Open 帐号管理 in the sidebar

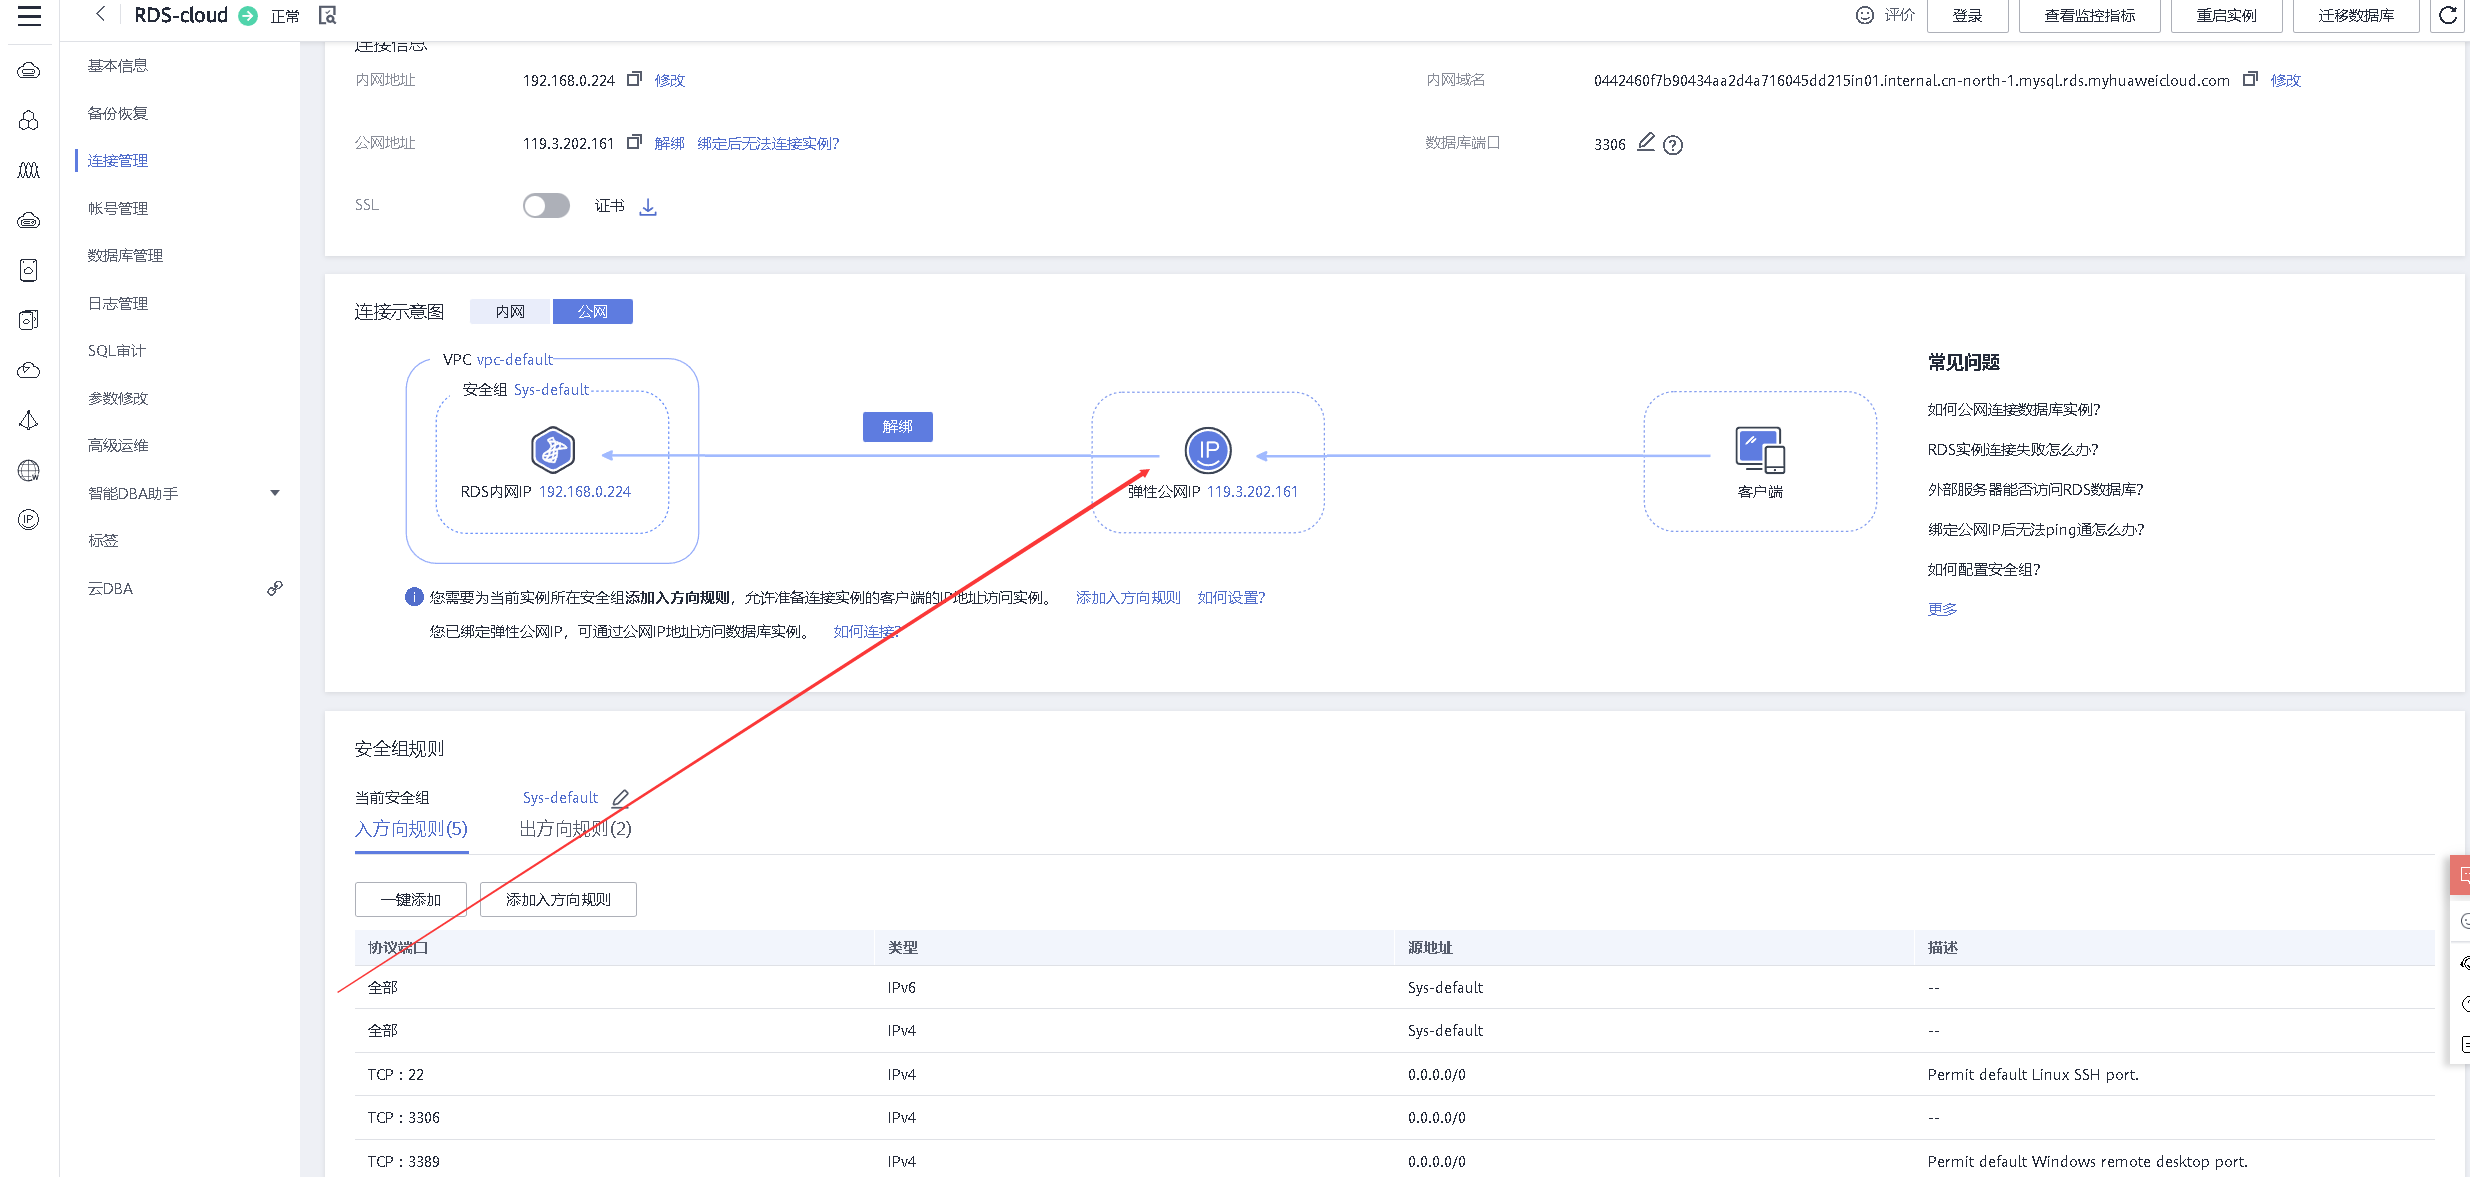point(118,208)
